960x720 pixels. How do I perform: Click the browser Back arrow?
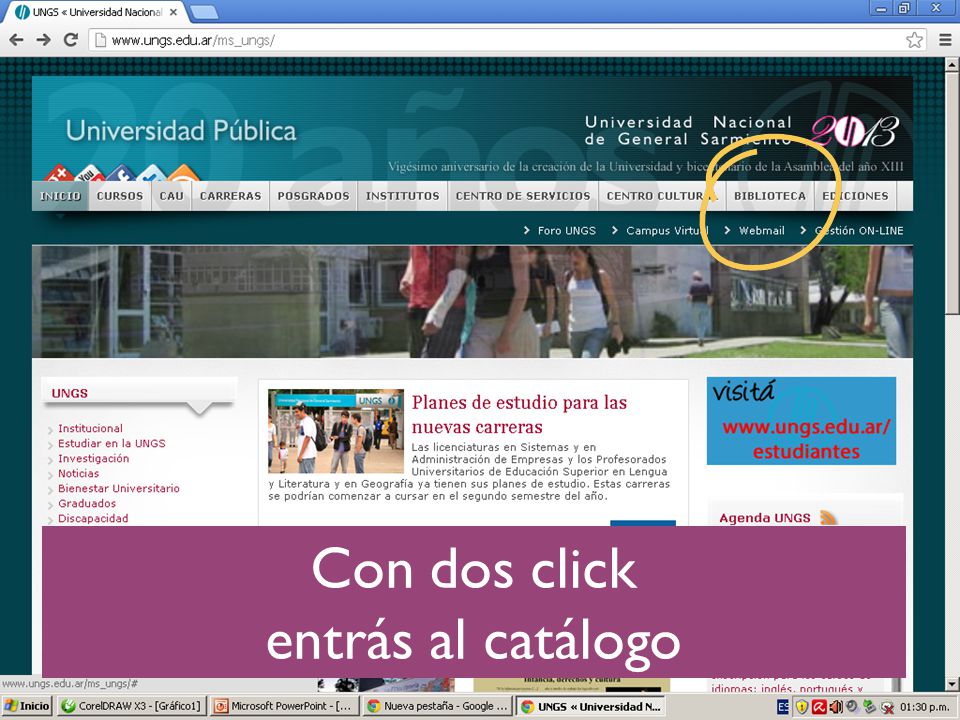pyautogui.click(x=17, y=40)
